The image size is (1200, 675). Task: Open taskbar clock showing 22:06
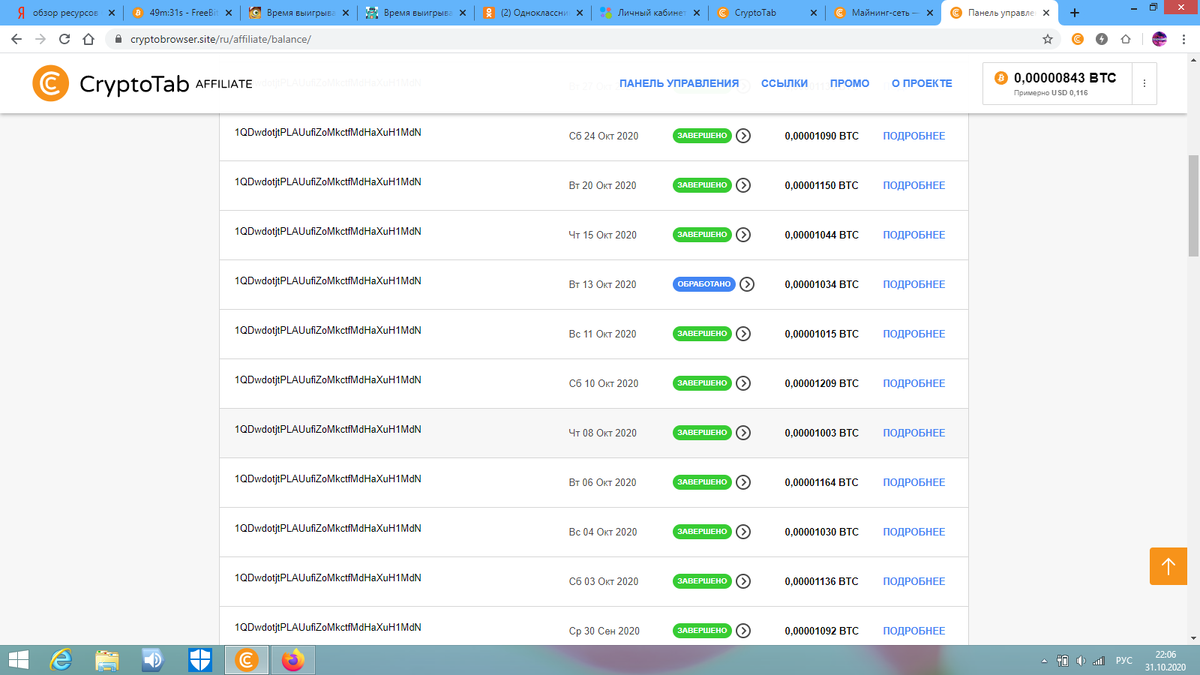(x=1165, y=660)
